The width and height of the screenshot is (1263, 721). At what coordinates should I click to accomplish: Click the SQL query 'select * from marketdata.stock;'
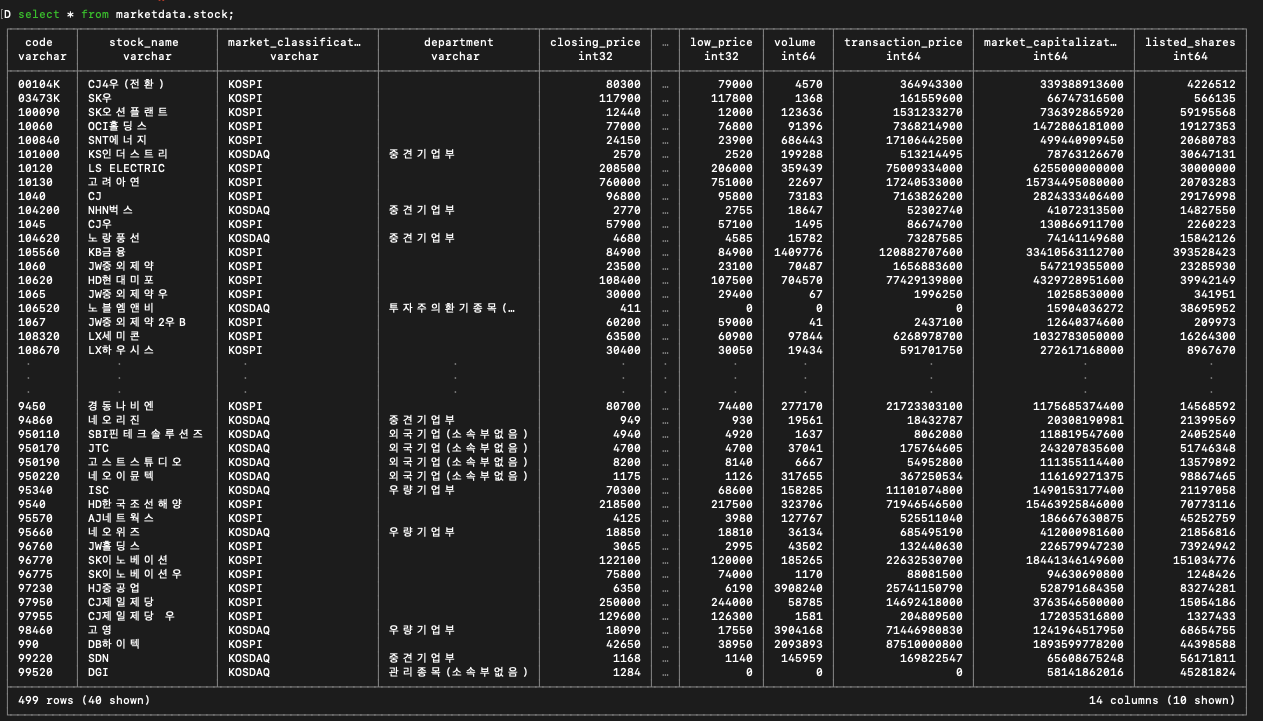(x=126, y=14)
